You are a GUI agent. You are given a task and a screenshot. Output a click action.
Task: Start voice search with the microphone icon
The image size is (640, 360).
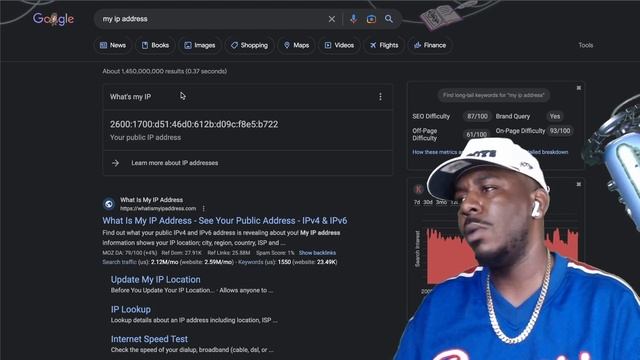[353, 19]
